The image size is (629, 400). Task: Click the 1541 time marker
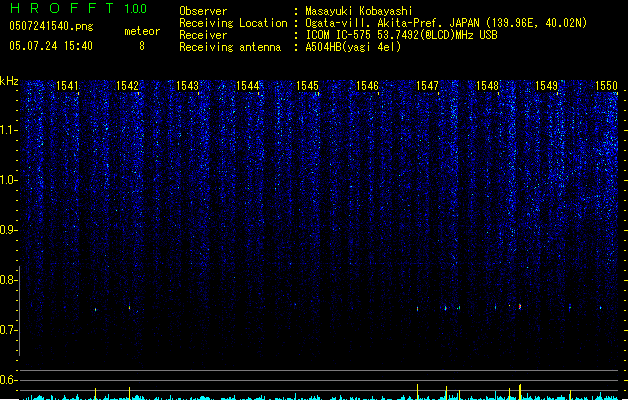click(67, 86)
